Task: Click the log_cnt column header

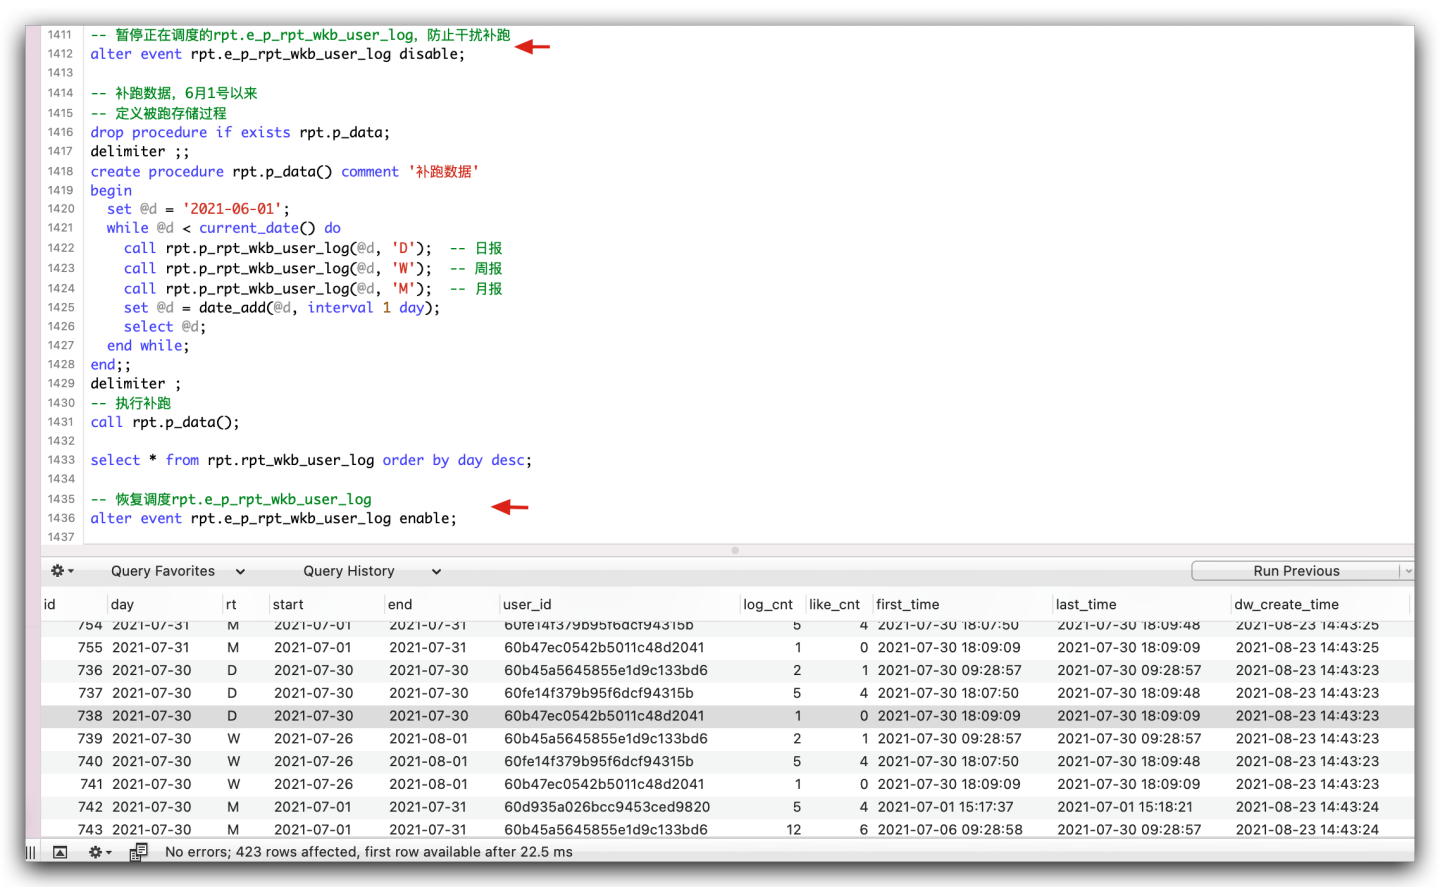Action: click(x=771, y=604)
